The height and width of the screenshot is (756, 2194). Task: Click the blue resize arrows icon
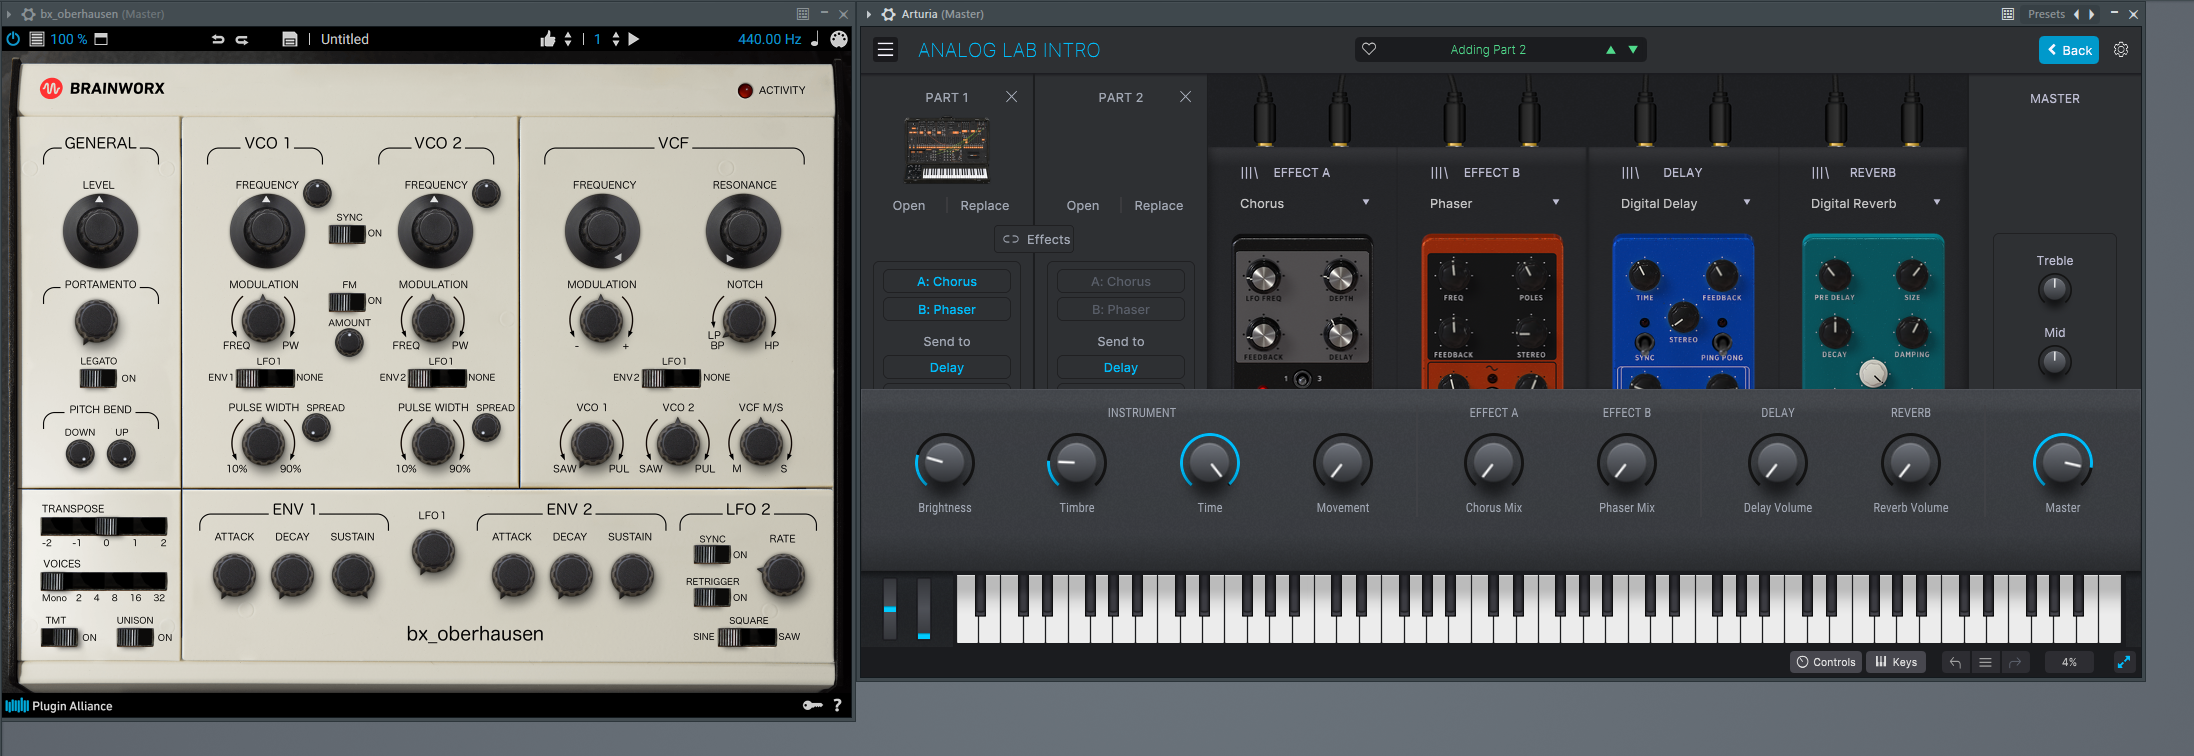[x=2123, y=662]
